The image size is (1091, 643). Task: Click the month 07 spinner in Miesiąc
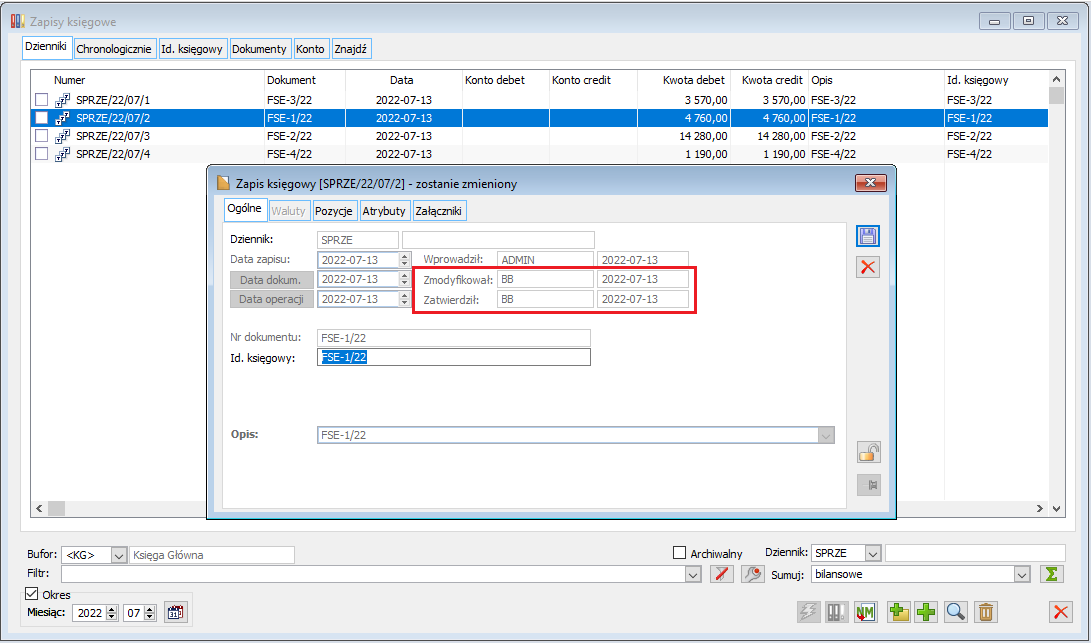click(x=150, y=613)
